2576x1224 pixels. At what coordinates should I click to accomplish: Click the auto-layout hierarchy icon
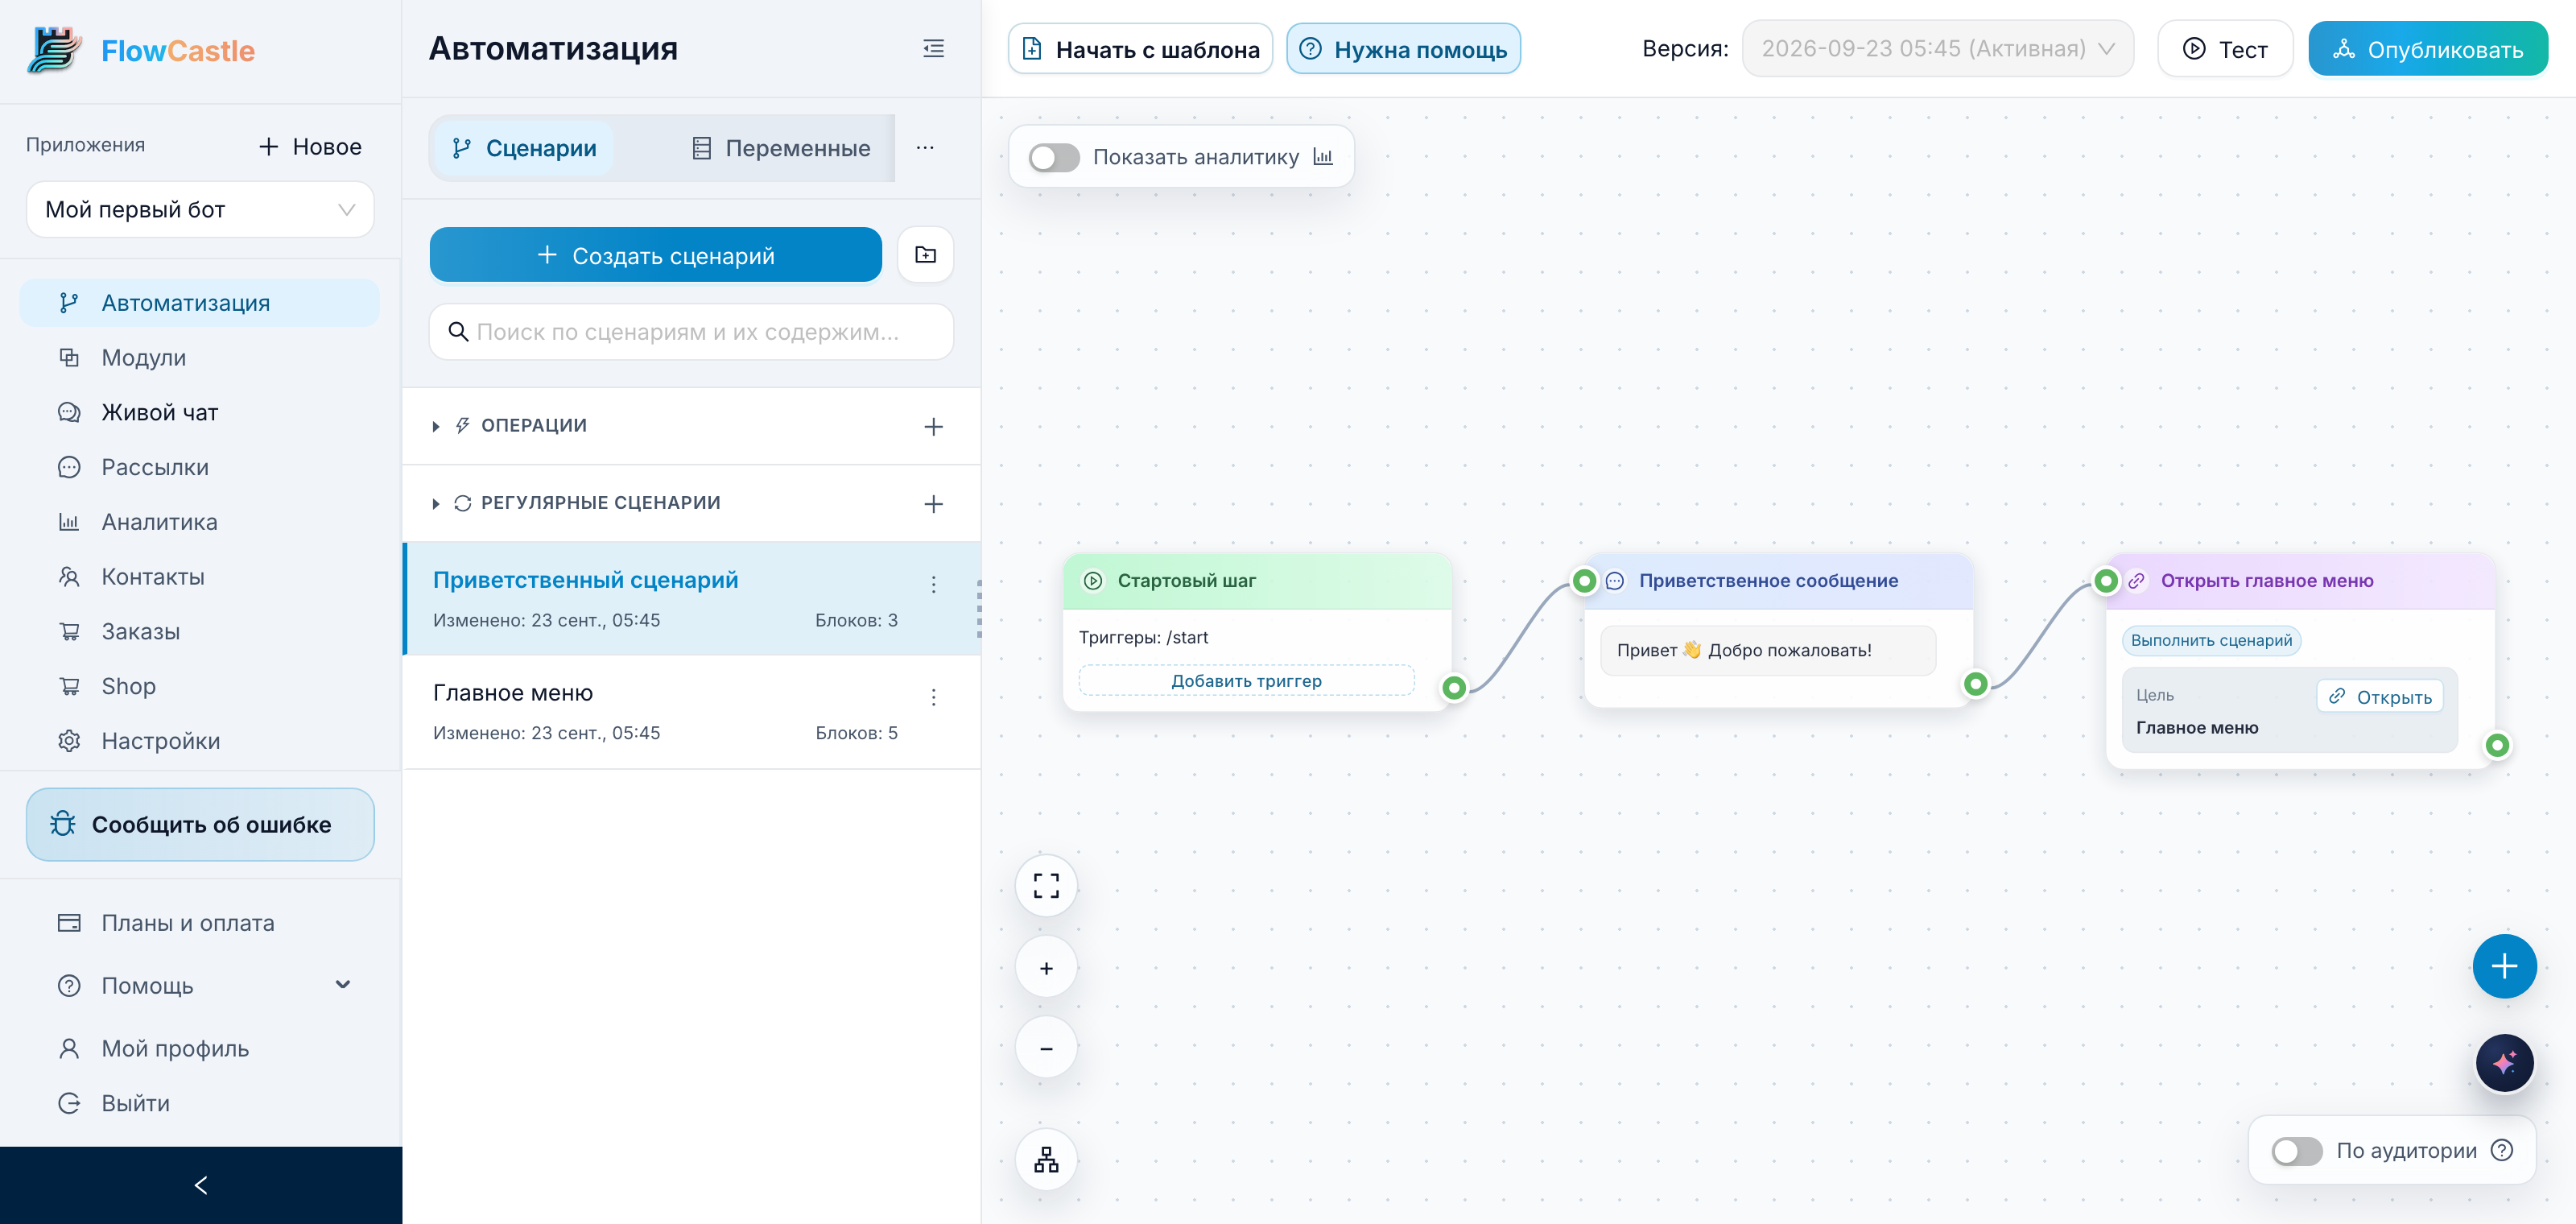(x=1046, y=1159)
